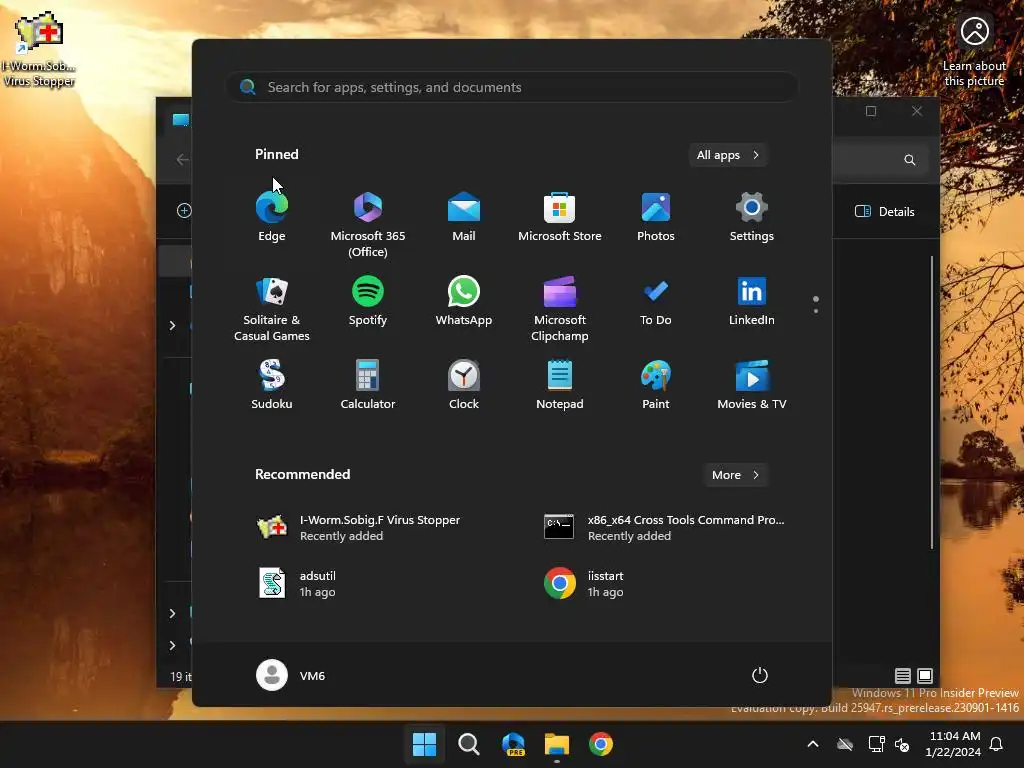Open Settings from the pinned apps
Viewport: 1024px width, 768px height.
click(x=752, y=217)
